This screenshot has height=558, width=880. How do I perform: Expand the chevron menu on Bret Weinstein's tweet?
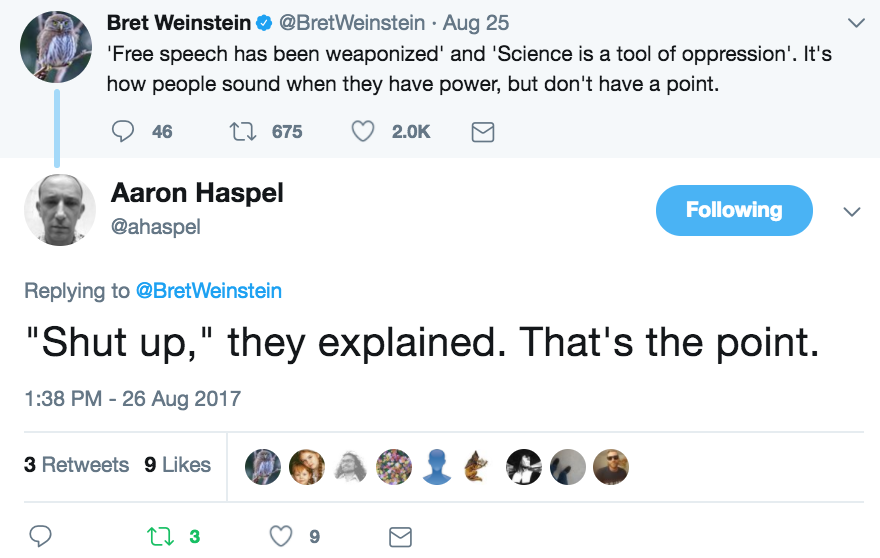click(856, 22)
